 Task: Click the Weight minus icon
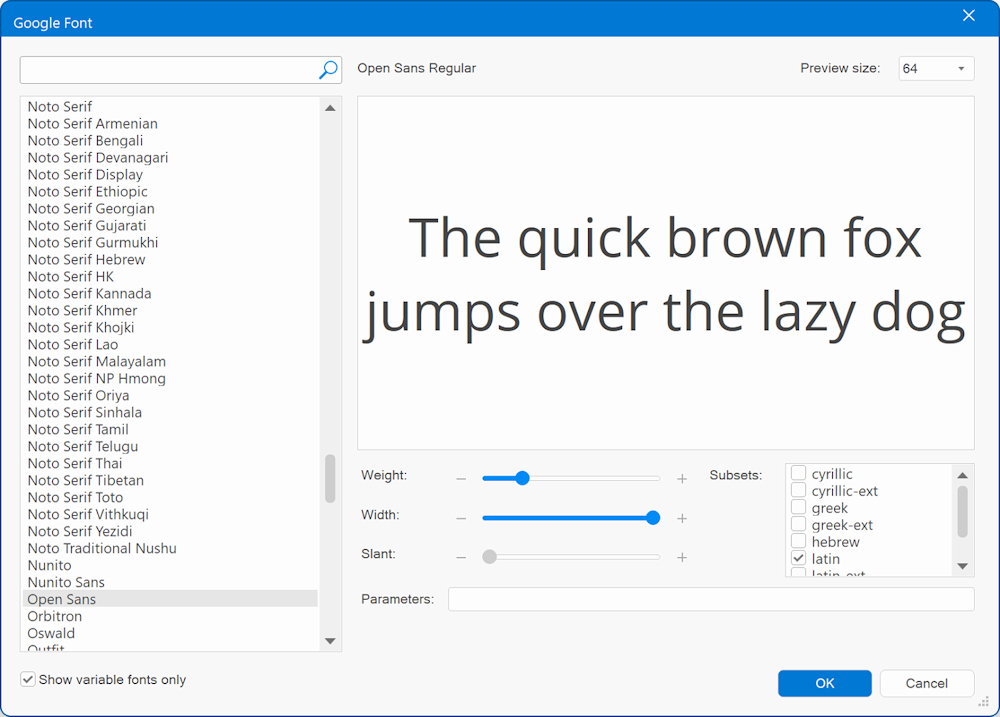pyautogui.click(x=461, y=479)
